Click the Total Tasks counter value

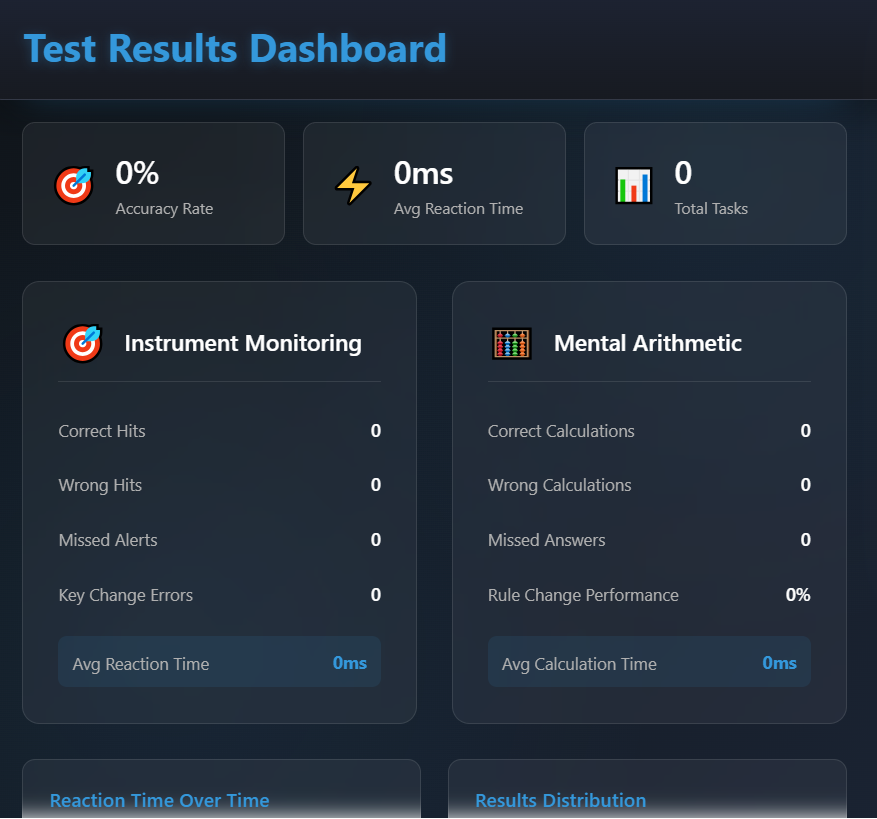[683, 172]
